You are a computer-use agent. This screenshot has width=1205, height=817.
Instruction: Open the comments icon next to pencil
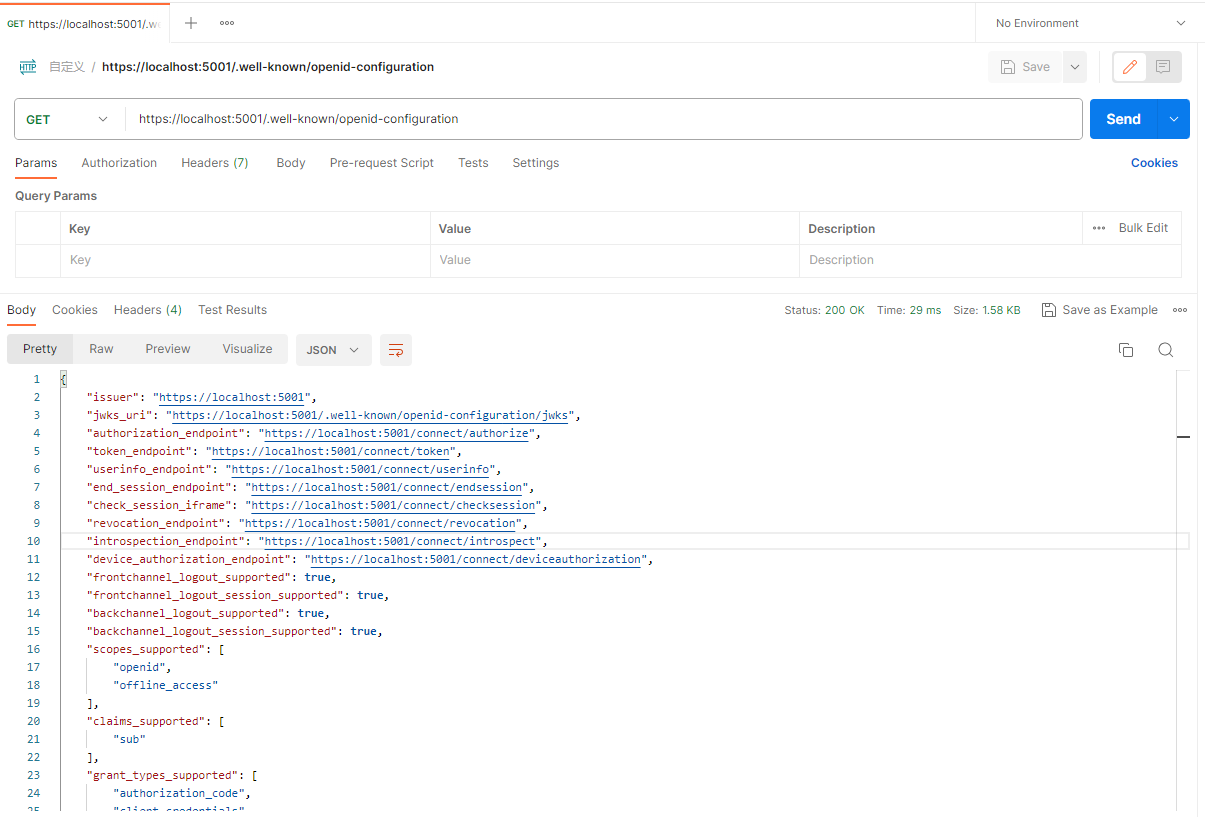coord(1163,67)
